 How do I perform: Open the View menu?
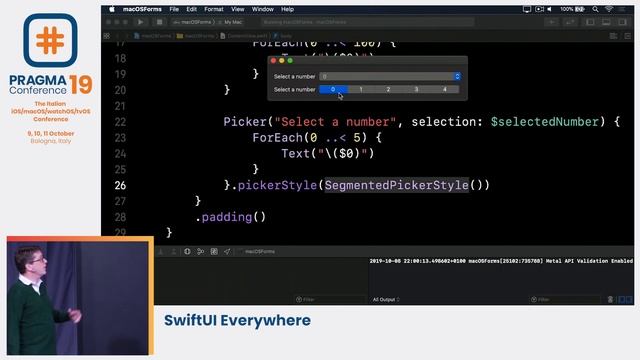(x=238, y=9)
